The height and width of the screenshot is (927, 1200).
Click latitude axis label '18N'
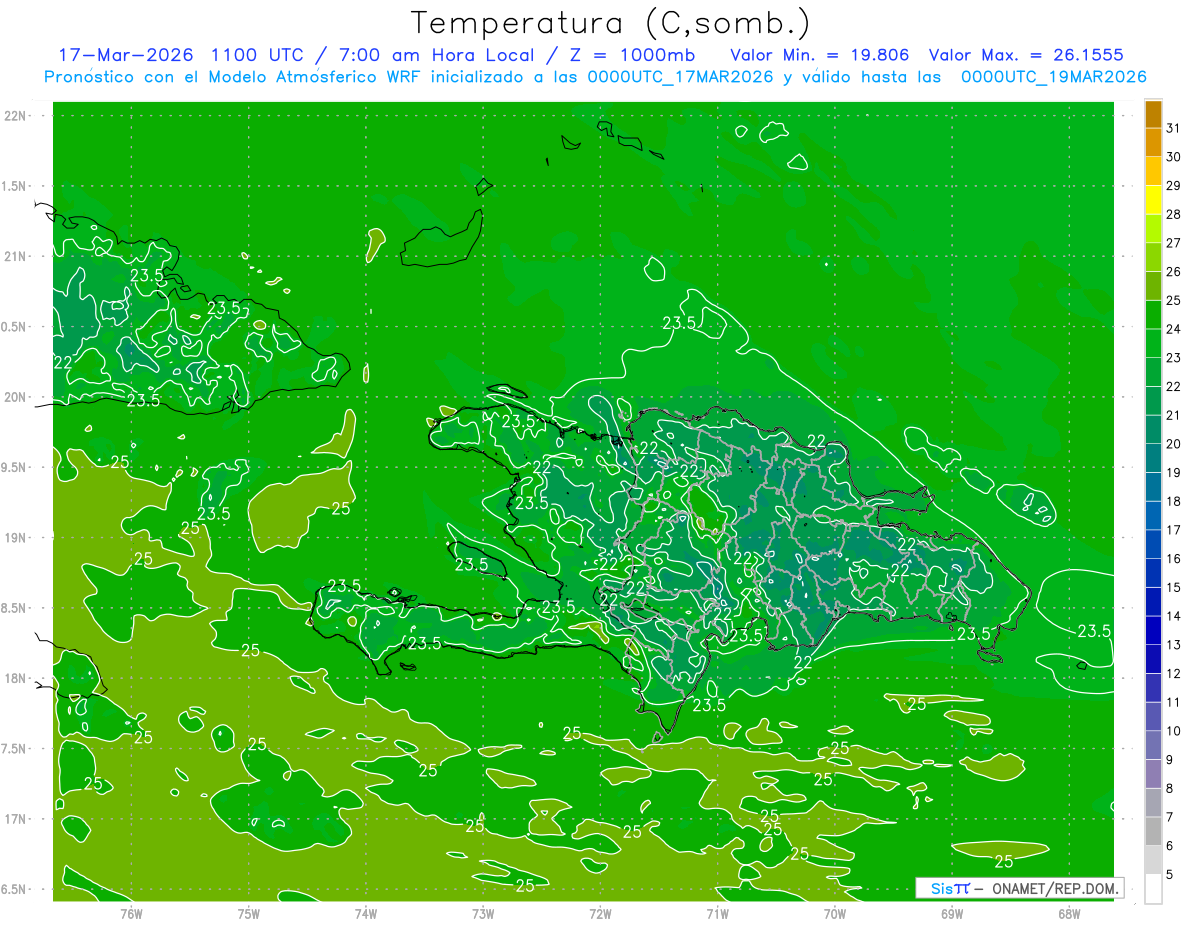15,678
